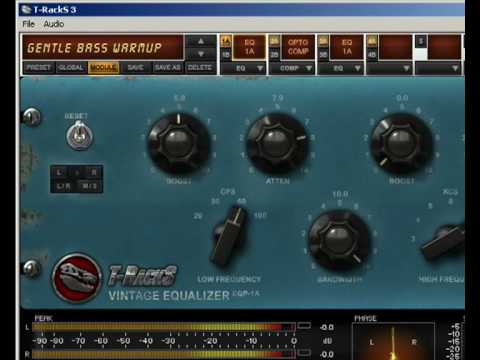Open the COMP module dropdown
The height and width of the screenshot is (360, 480).
[292, 68]
